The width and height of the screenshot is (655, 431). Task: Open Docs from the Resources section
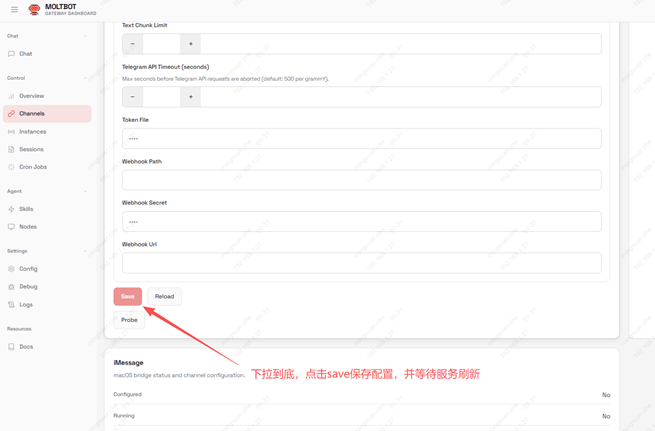coord(26,347)
